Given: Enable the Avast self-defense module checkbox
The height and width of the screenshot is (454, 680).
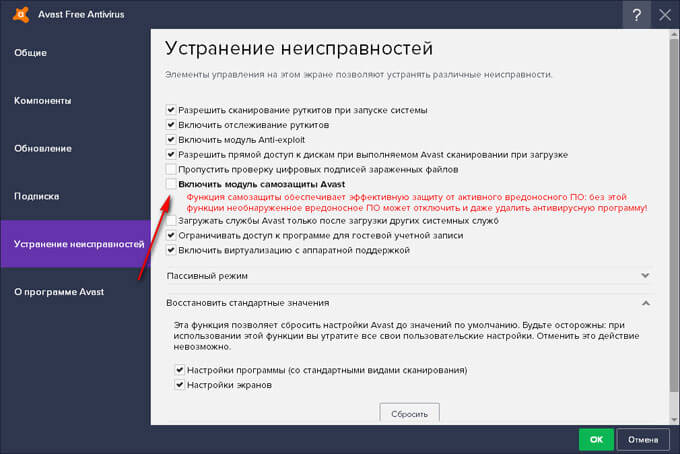Looking at the screenshot, I should [171, 184].
